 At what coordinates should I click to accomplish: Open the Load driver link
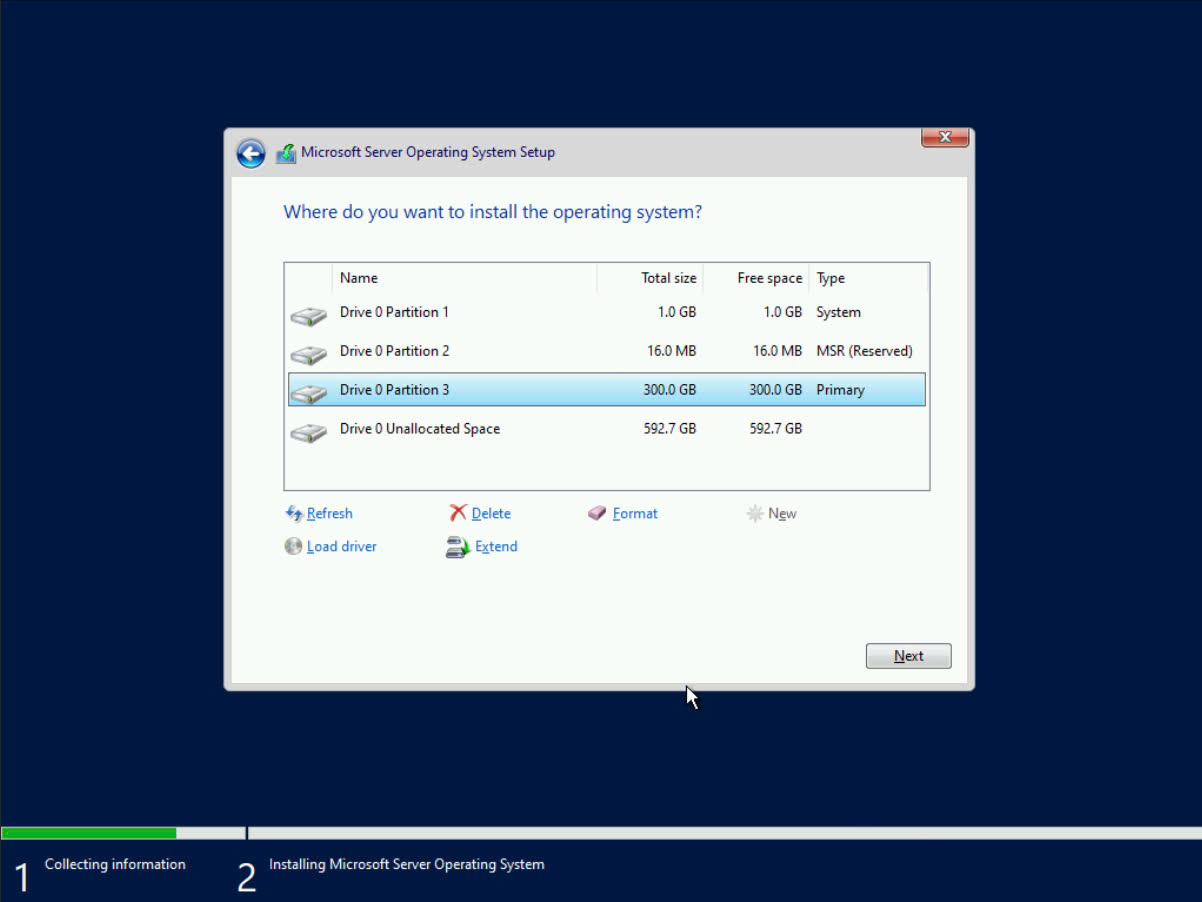click(x=342, y=546)
